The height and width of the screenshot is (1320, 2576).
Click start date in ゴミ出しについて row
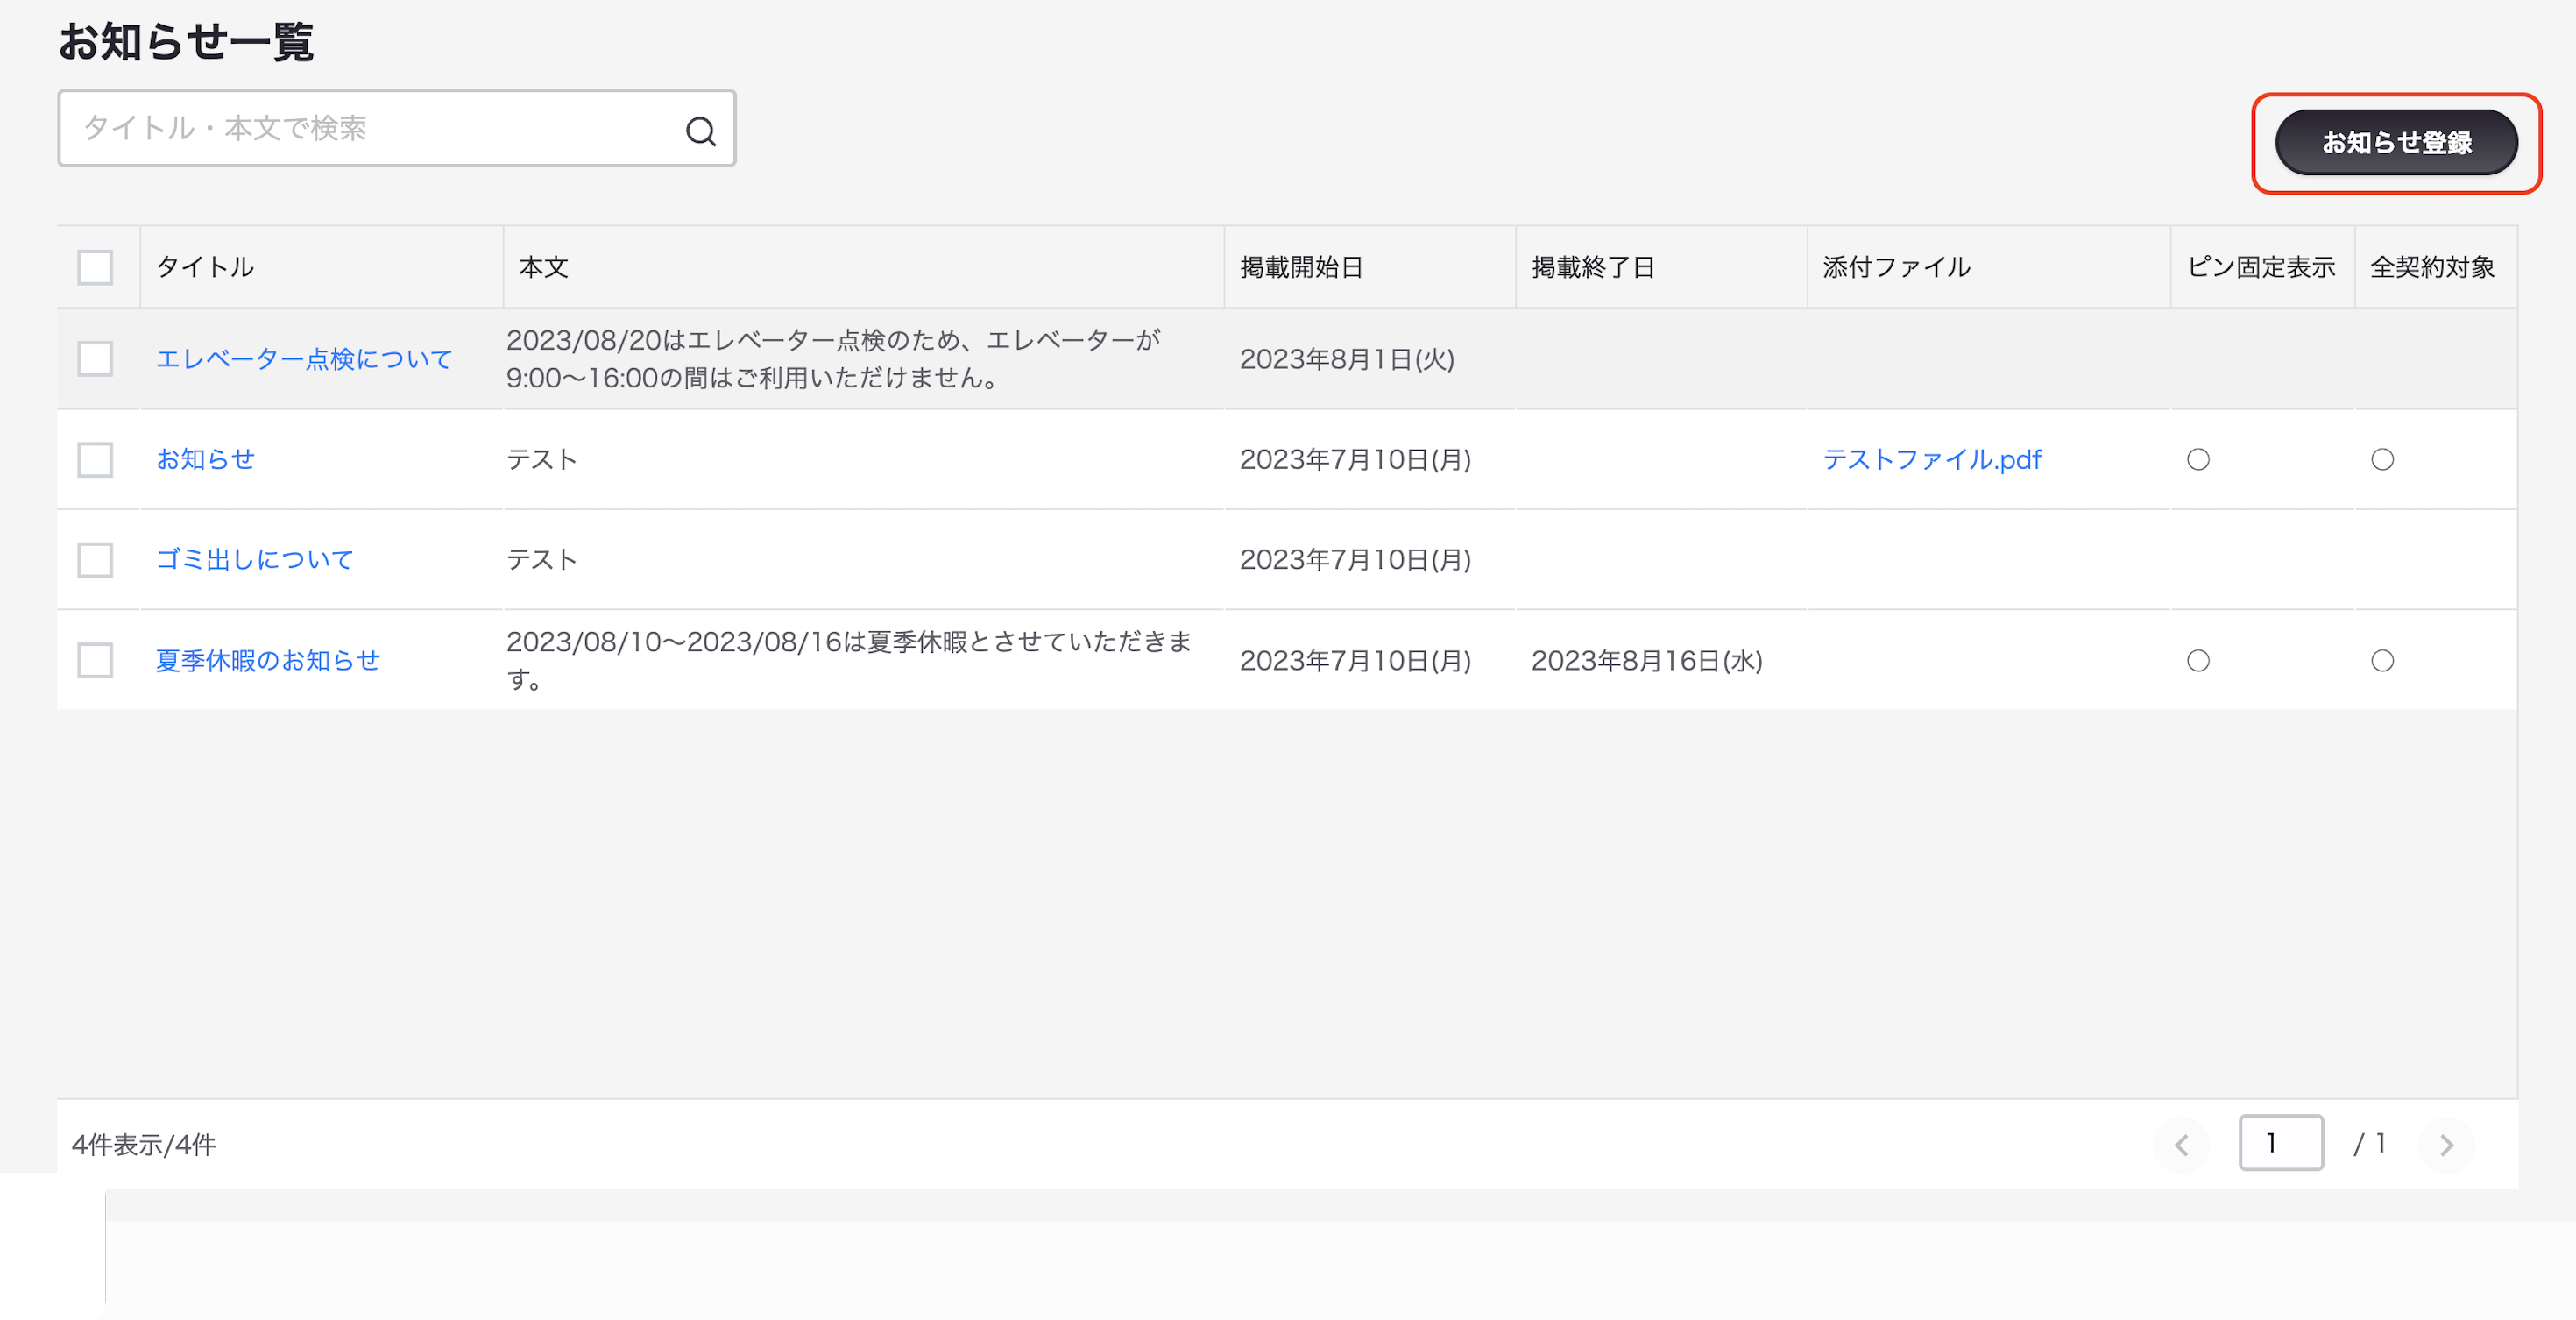click(x=1355, y=560)
